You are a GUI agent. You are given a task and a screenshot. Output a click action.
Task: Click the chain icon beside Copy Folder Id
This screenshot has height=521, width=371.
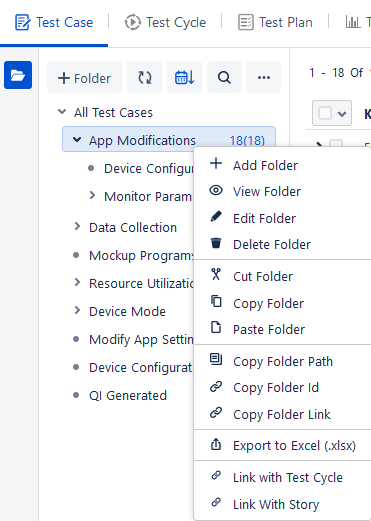216,386
